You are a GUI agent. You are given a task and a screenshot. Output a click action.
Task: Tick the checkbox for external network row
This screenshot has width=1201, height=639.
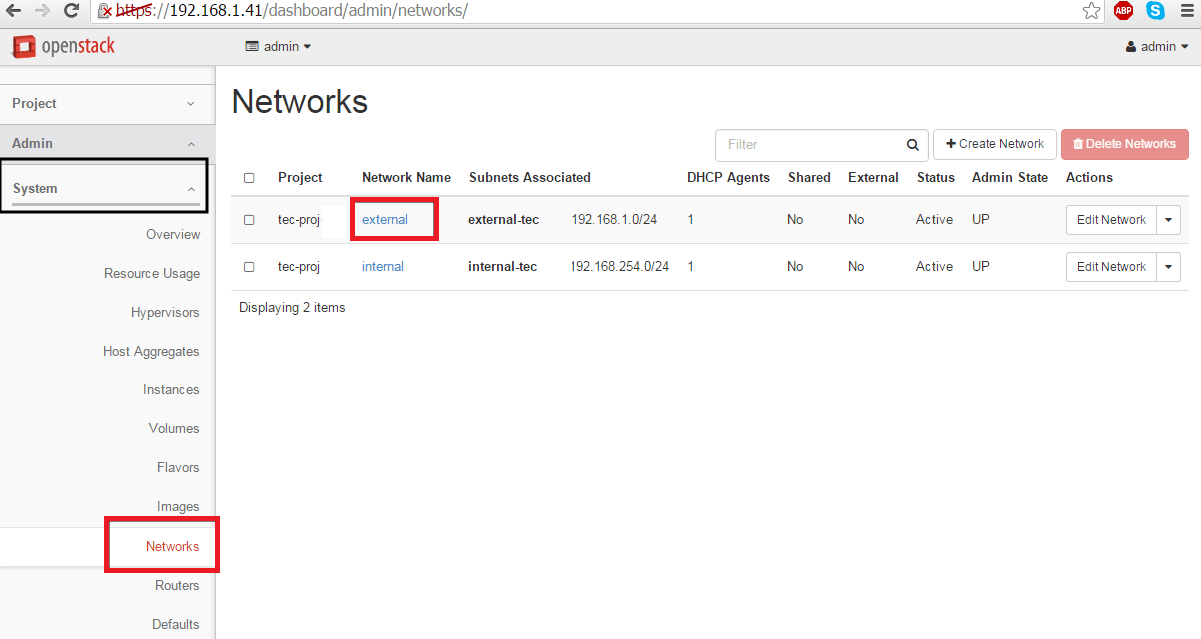click(x=249, y=220)
